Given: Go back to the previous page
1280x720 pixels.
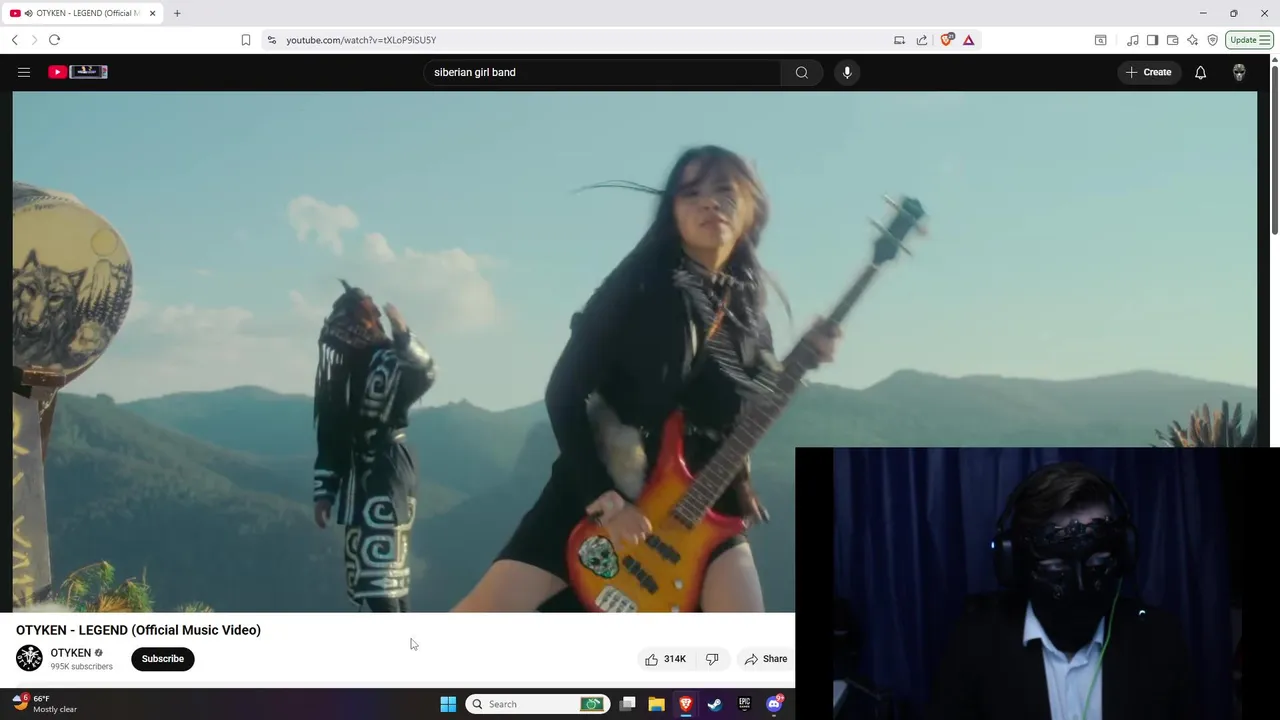Looking at the screenshot, I should point(14,40).
